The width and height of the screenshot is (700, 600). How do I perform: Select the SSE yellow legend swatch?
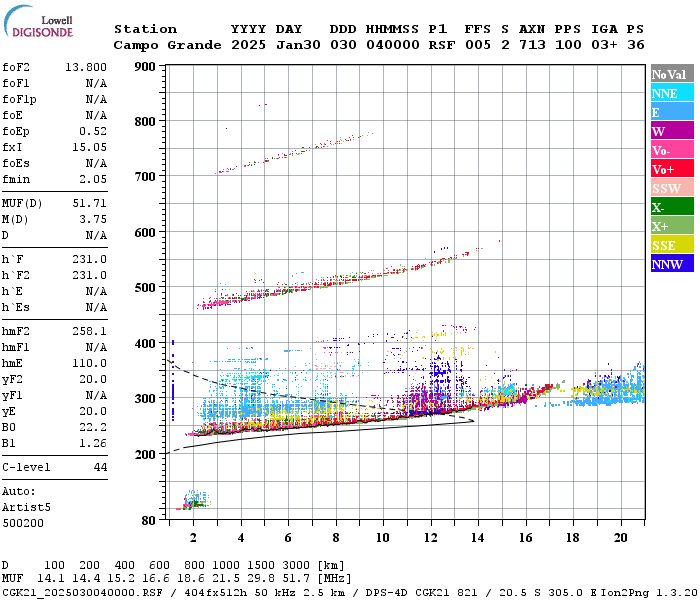[x=672, y=245]
